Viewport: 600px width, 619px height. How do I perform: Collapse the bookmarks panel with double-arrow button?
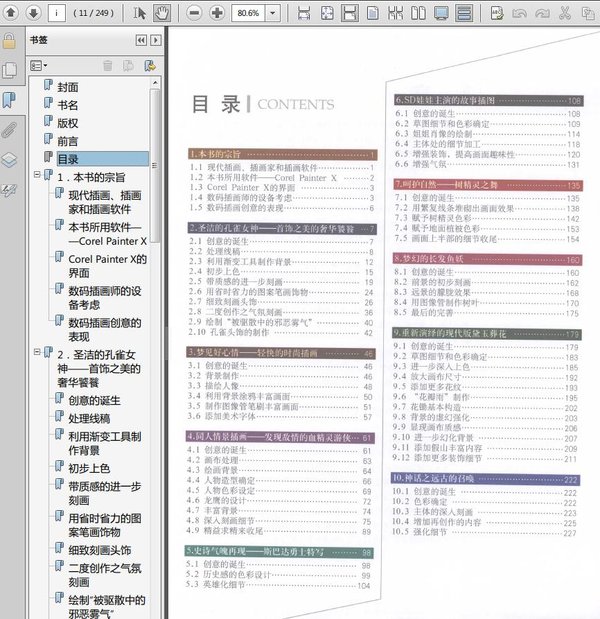coord(140,40)
